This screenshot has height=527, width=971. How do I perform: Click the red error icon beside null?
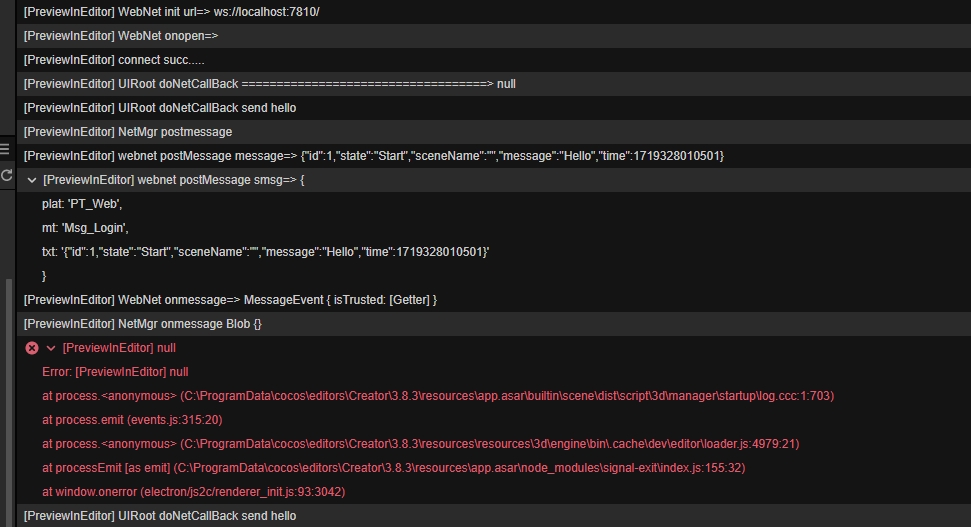pyautogui.click(x=32, y=348)
